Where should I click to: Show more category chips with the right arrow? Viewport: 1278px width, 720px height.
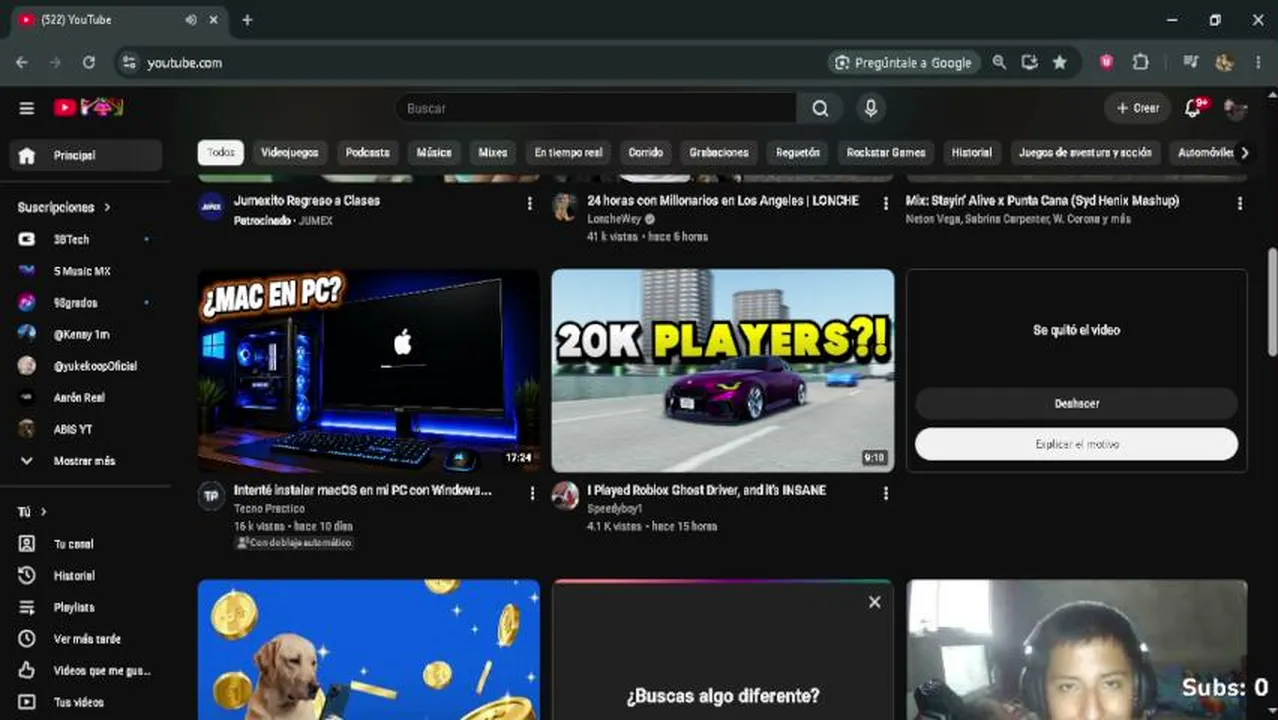(1244, 153)
